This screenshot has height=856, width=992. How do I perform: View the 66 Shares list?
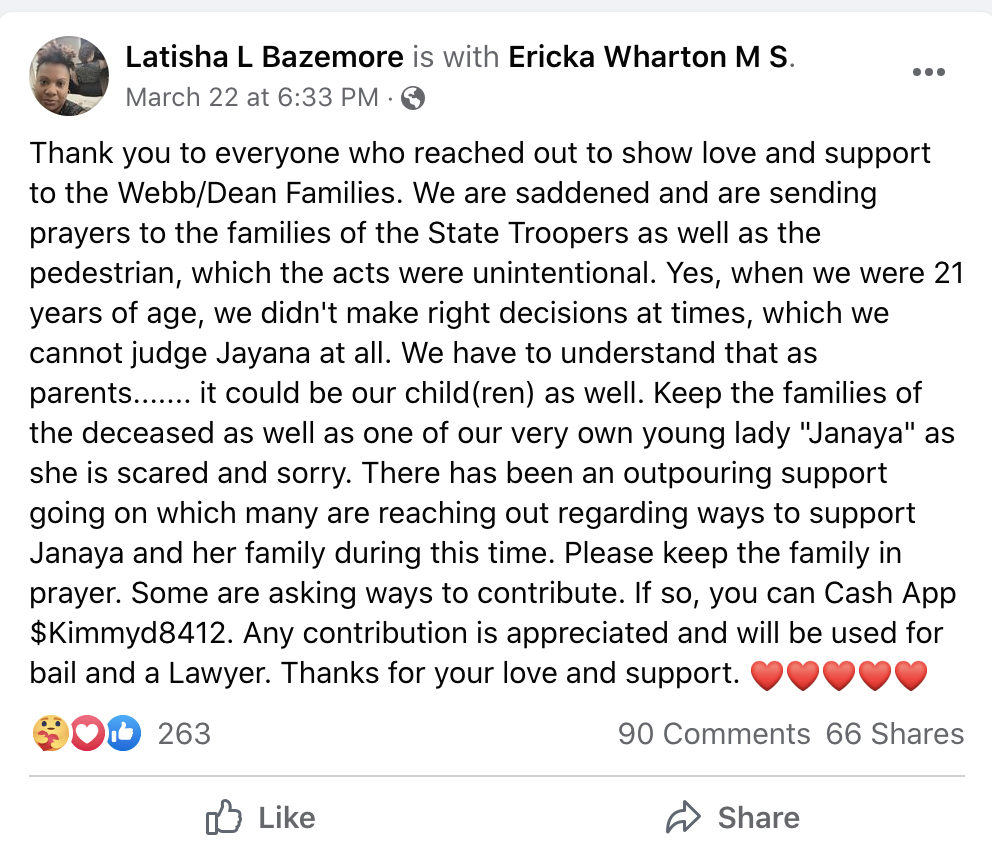(x=895, y=734)
